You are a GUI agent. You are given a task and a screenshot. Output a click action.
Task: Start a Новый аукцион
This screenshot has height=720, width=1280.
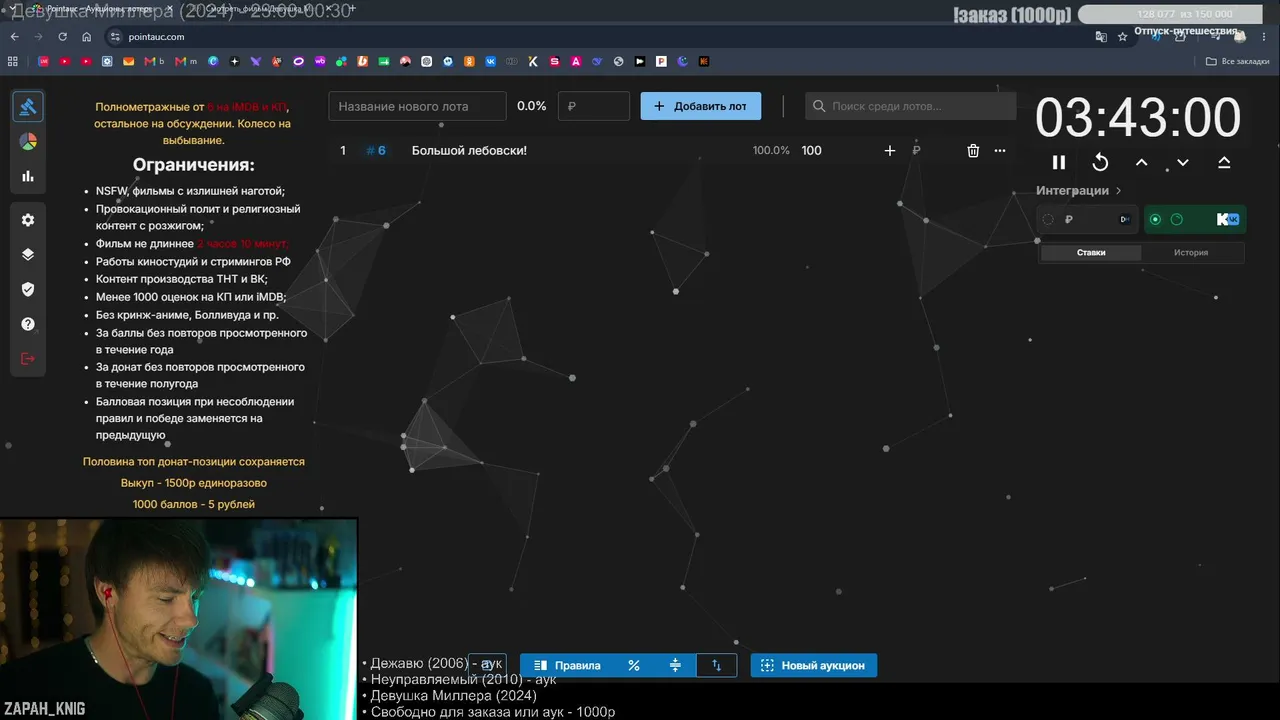(814, 665)
